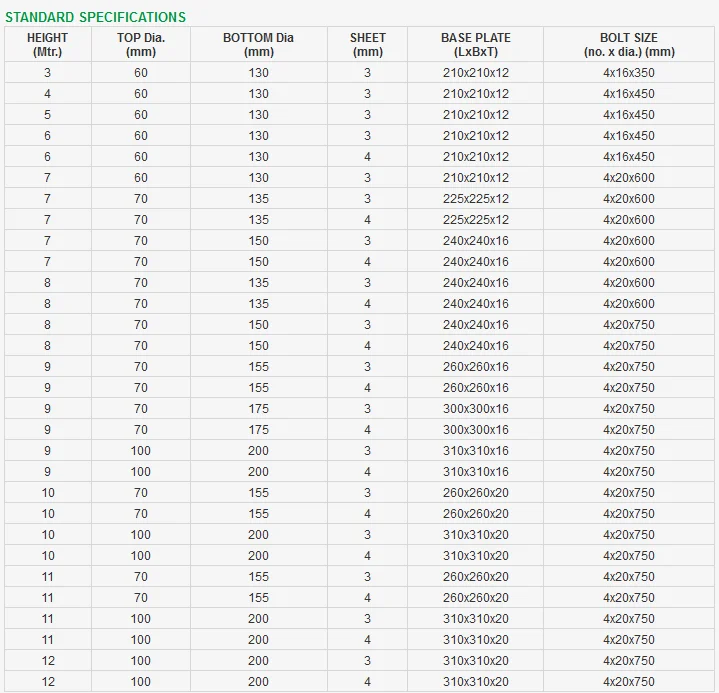Select the BASE PLATE (LxBxT) column header
This screenshot has height=693, width=719.
click(475, 45)
